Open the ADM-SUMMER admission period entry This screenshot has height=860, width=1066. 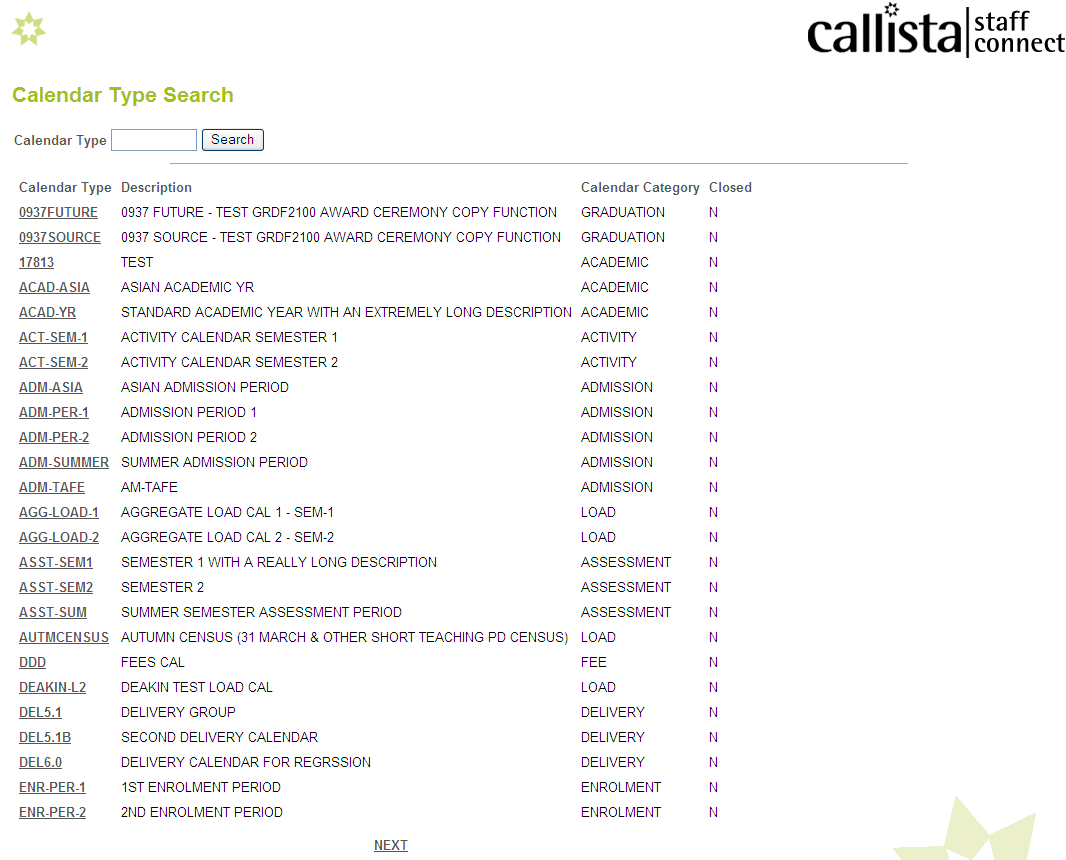[x=63, y=462]
